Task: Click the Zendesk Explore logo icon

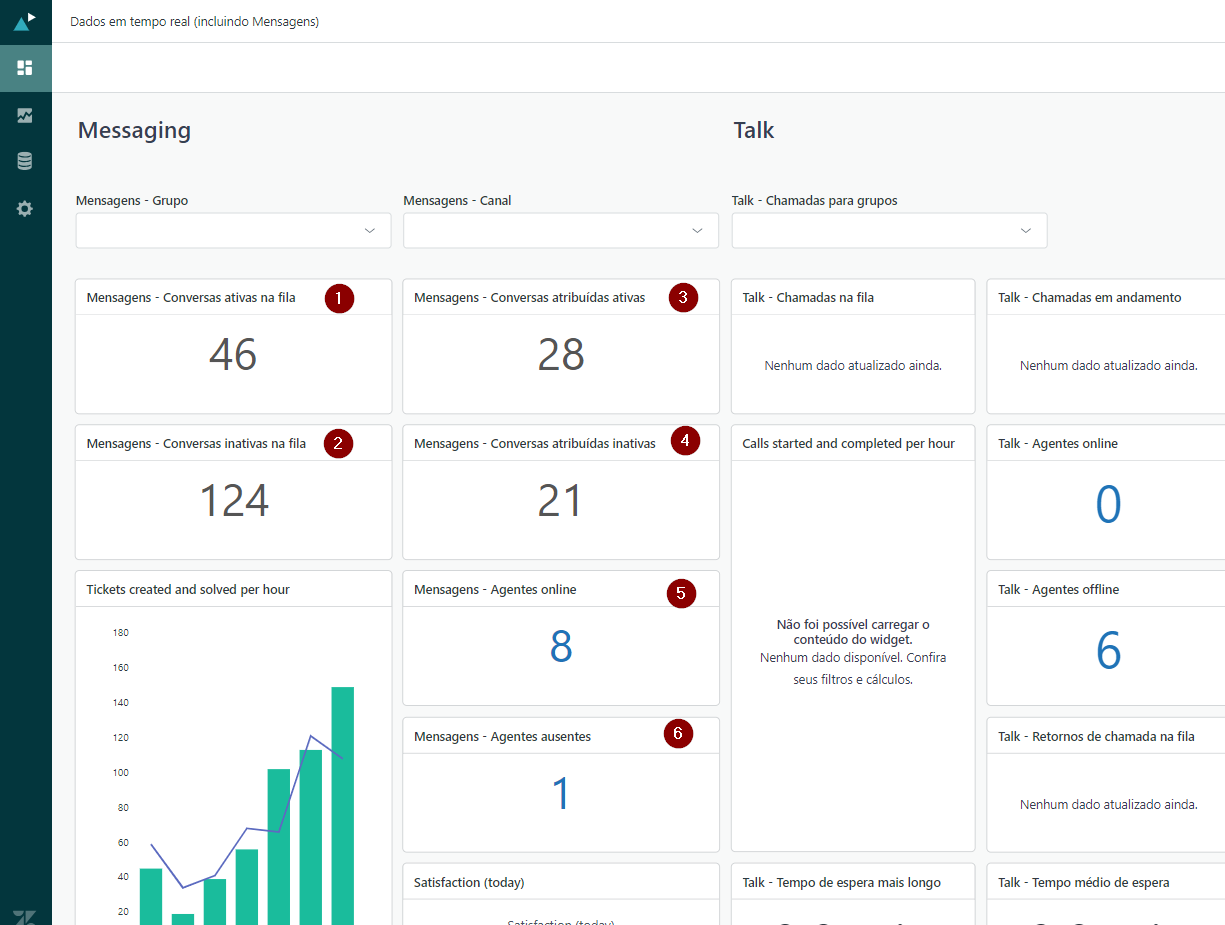Action: point(25,20)
